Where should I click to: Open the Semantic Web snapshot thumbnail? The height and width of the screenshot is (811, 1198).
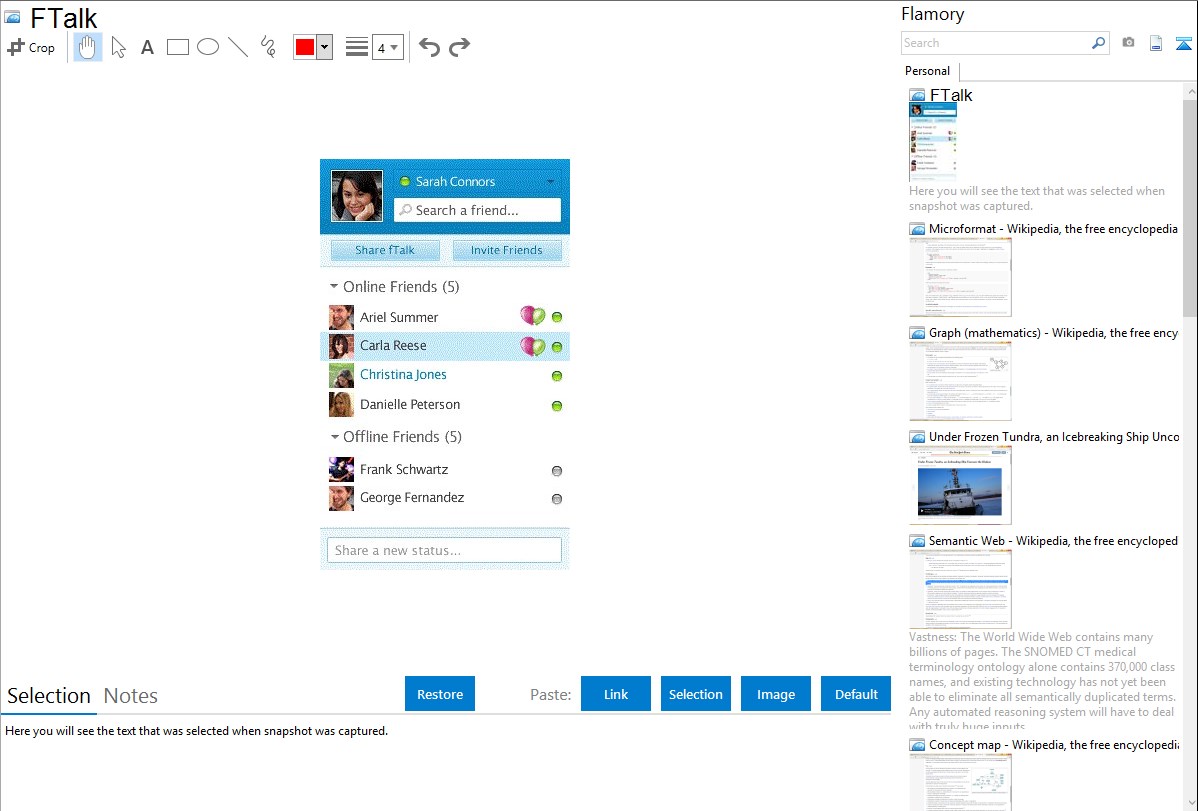coord(960,589)
